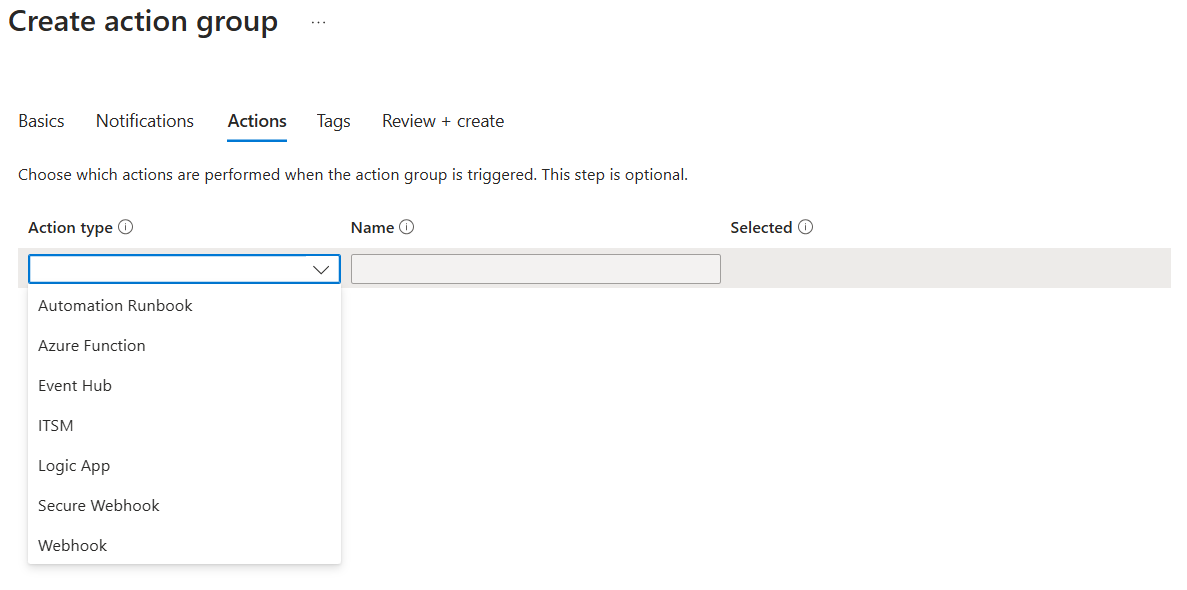Select the Actions tab
This screenshot has width=1187, height=590.
[x=257, y=121]
